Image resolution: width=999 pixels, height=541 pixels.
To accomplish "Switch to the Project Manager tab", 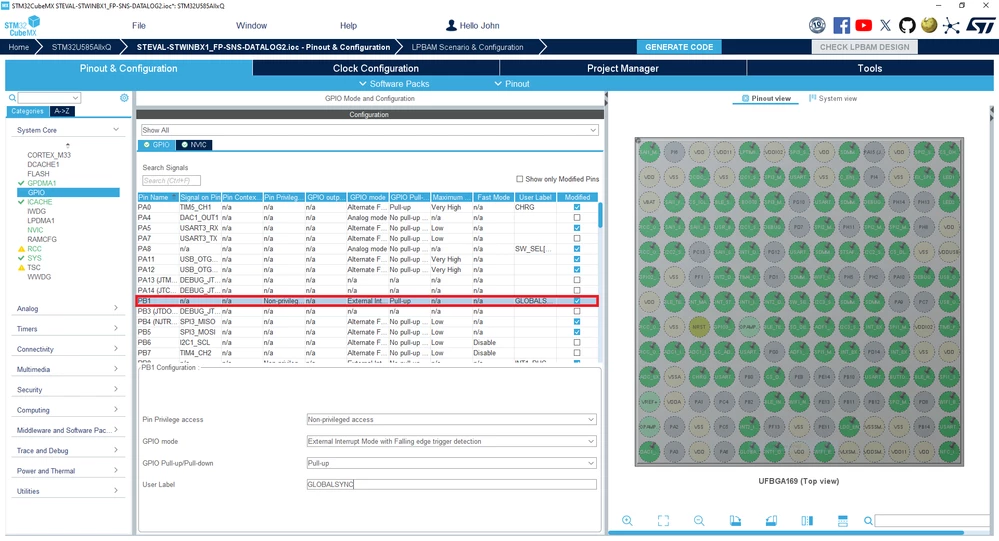I will click(622, 68).
